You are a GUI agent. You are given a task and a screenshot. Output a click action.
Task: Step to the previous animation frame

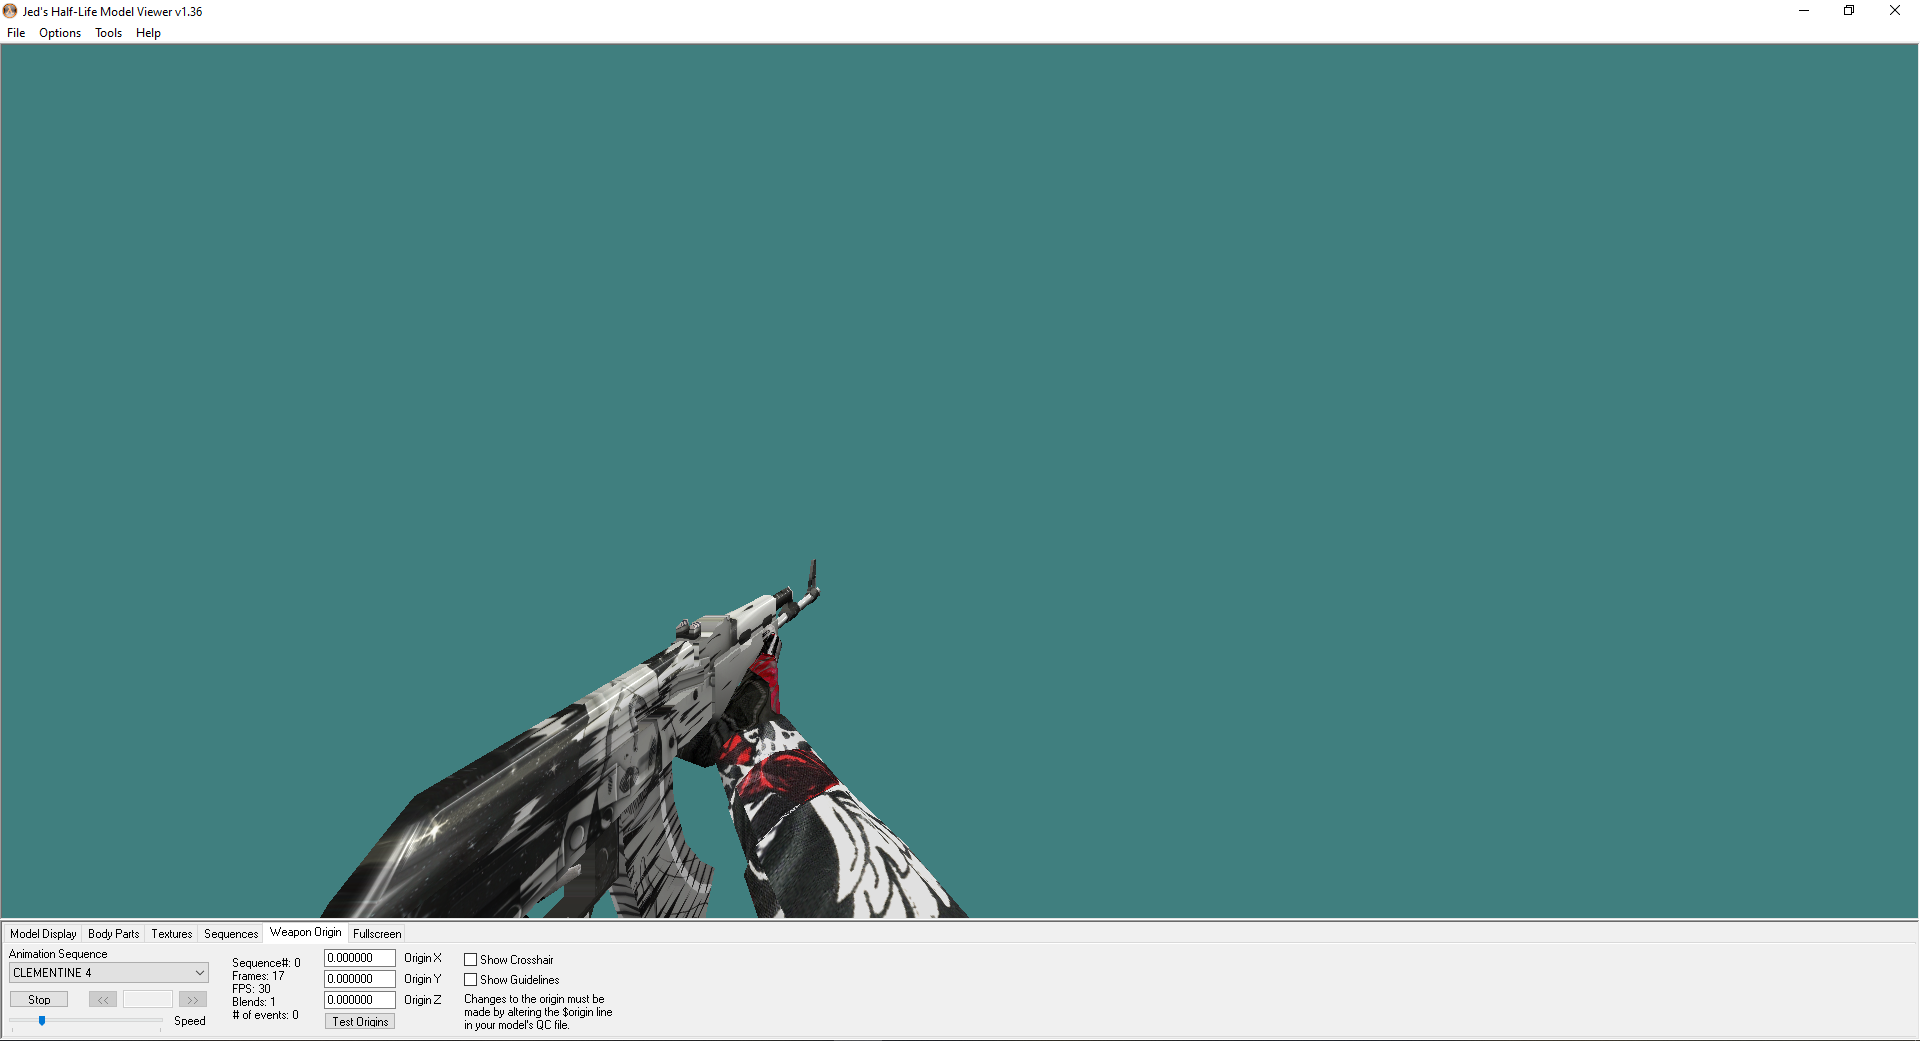(x=103, y=1000)
